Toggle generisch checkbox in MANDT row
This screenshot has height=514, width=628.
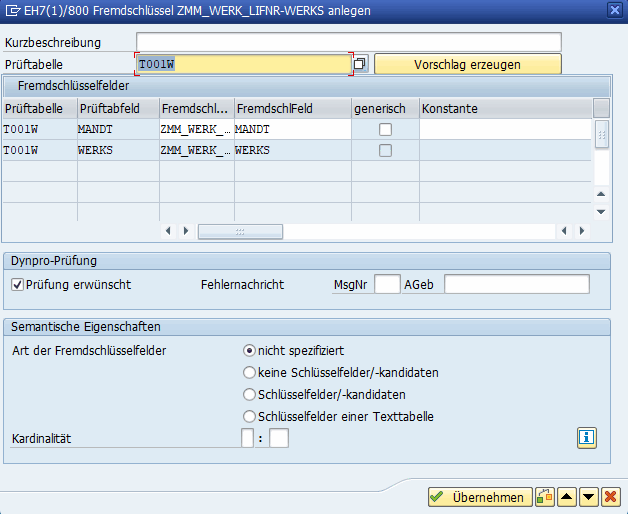click(385, 129)
